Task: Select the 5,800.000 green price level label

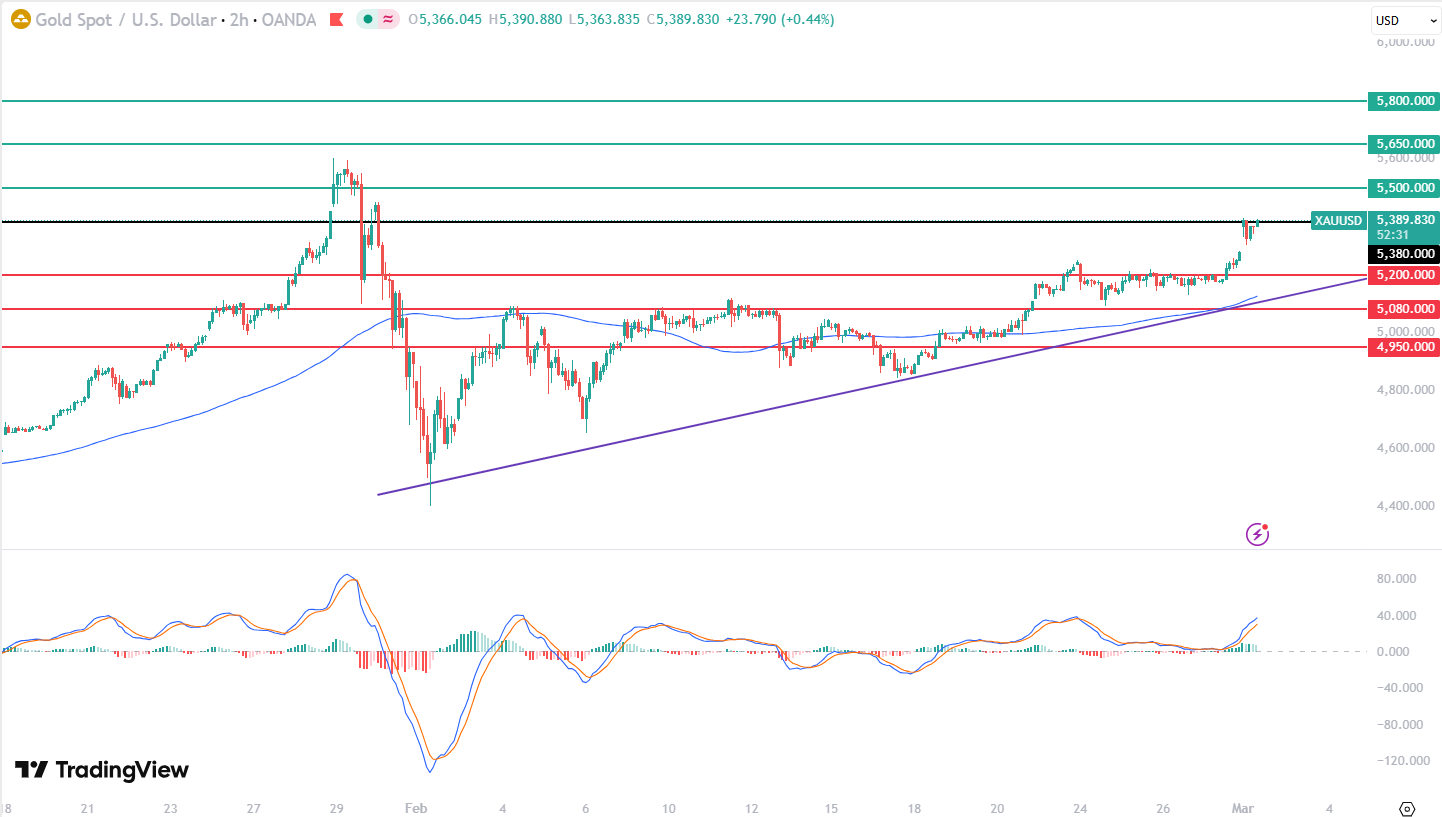Action: (x=1404, y=101)
